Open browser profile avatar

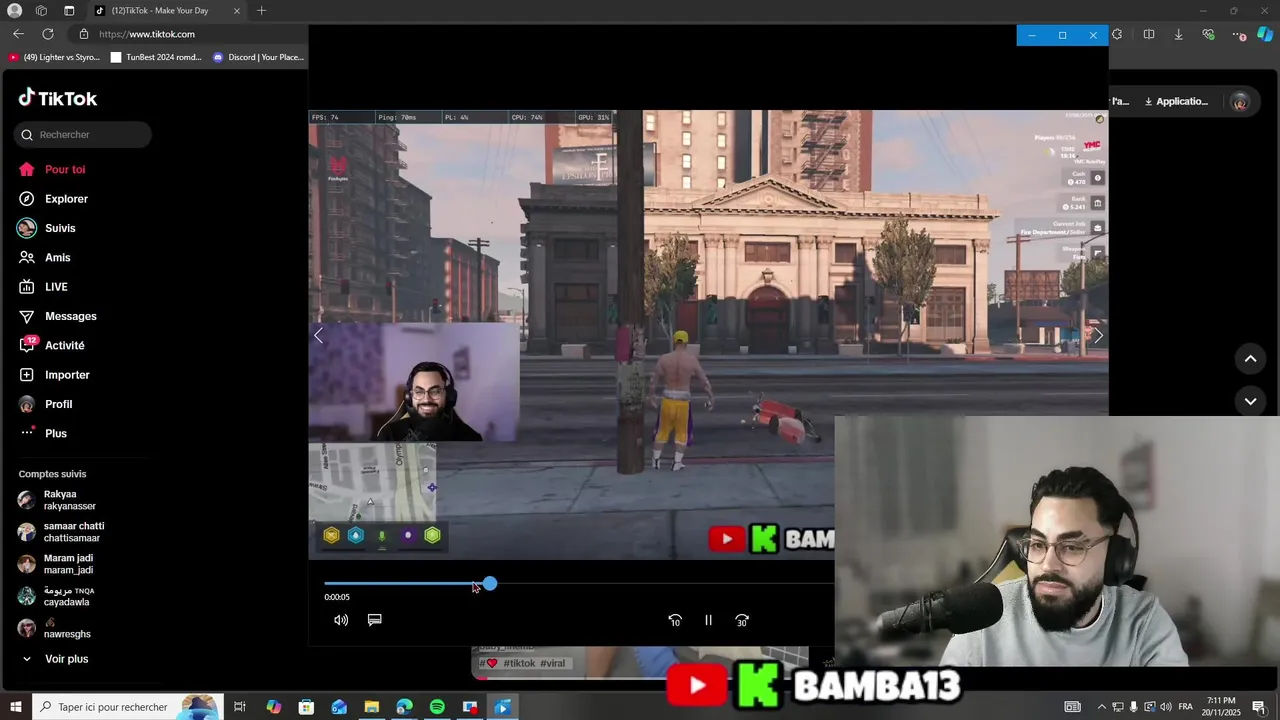[x=15, y=11]
